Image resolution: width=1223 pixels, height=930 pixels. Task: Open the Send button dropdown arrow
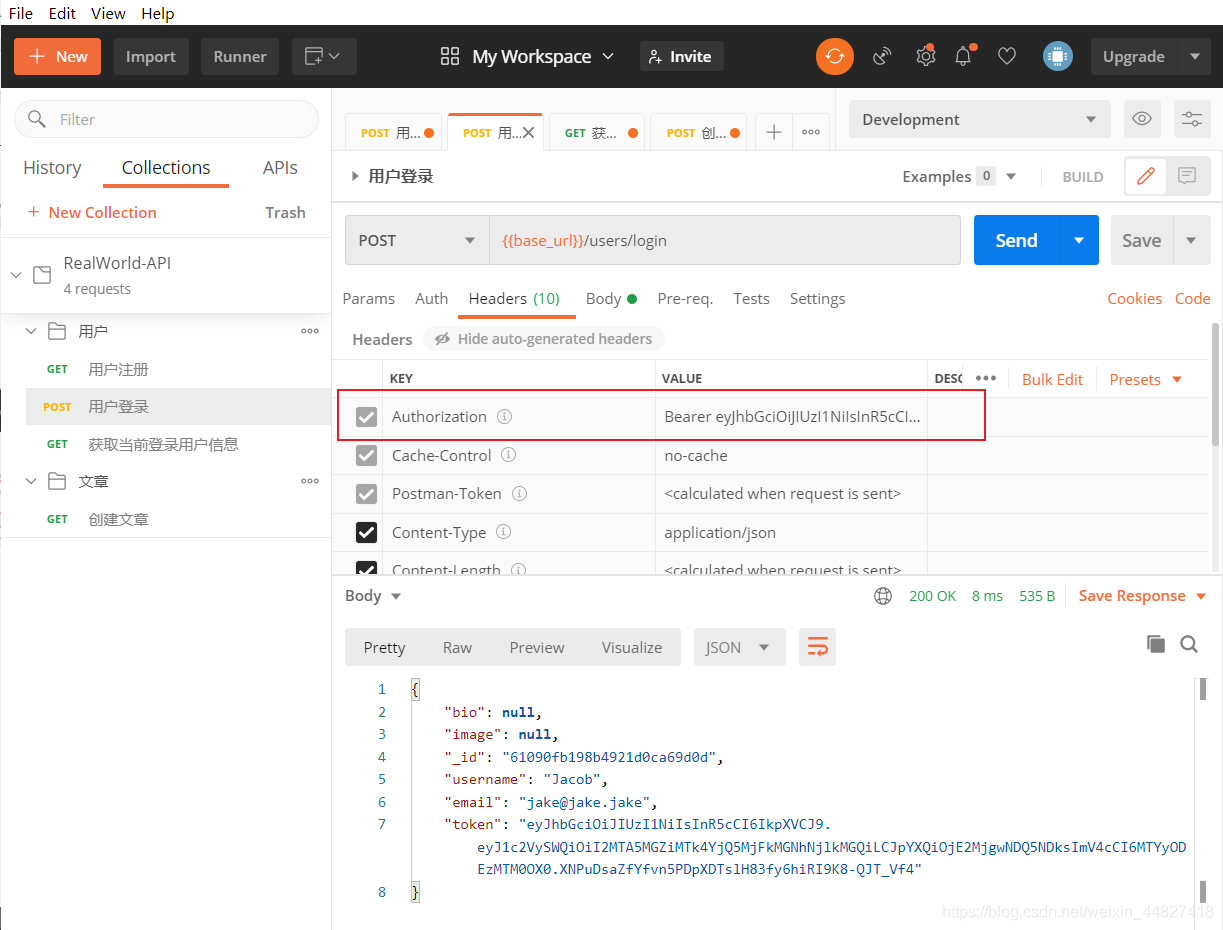1079,240
